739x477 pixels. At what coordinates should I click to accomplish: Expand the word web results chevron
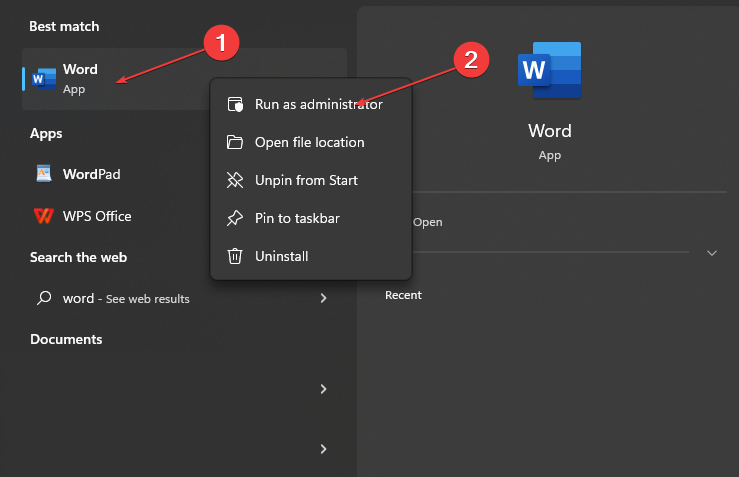coord(323,298)
